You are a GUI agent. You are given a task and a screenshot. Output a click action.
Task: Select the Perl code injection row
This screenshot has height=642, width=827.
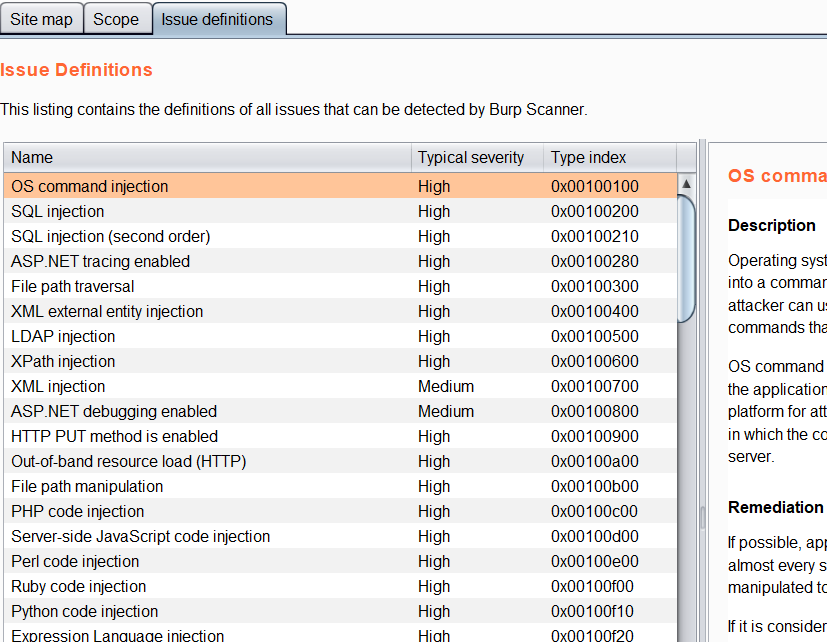point(340,561)
